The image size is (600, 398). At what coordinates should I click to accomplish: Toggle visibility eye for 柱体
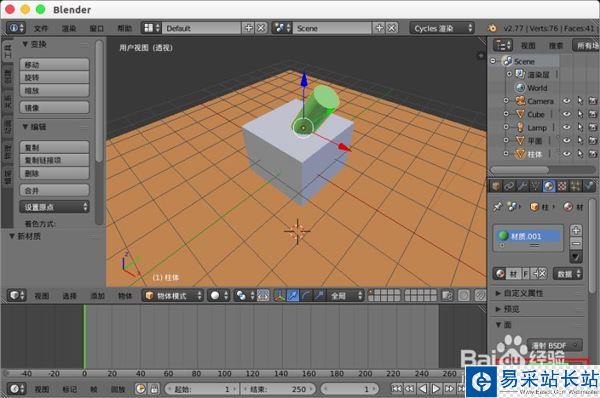pyautogui.click(x=567, y=154)
